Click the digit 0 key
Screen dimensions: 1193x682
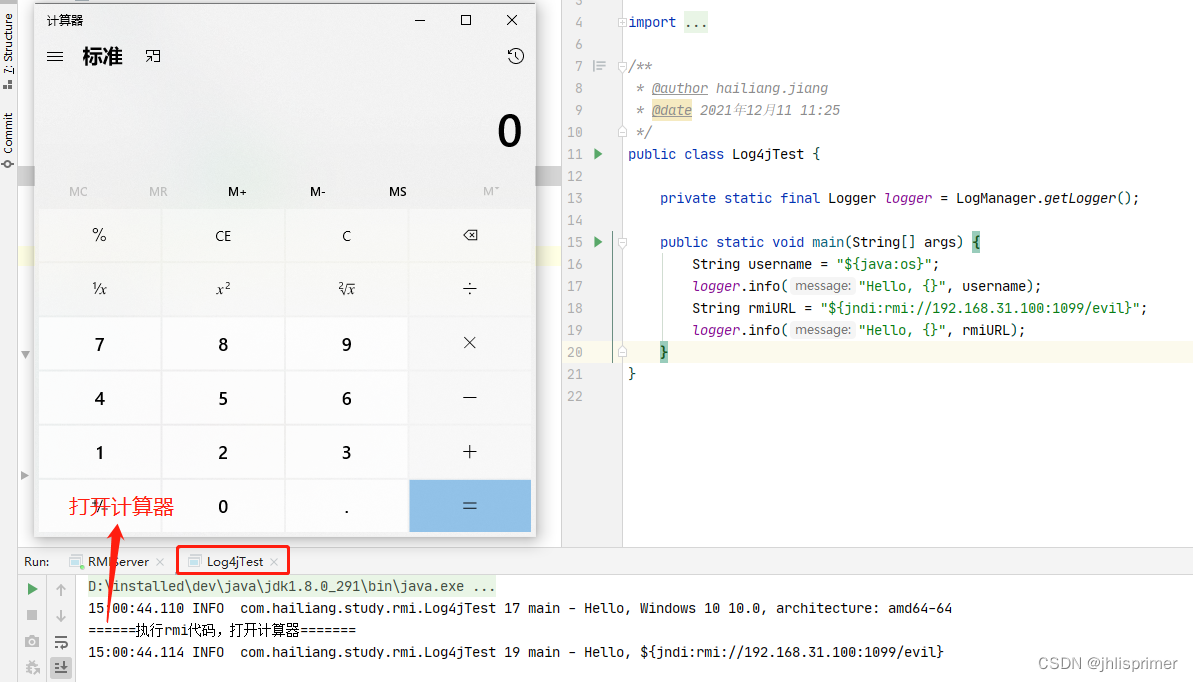223,506
